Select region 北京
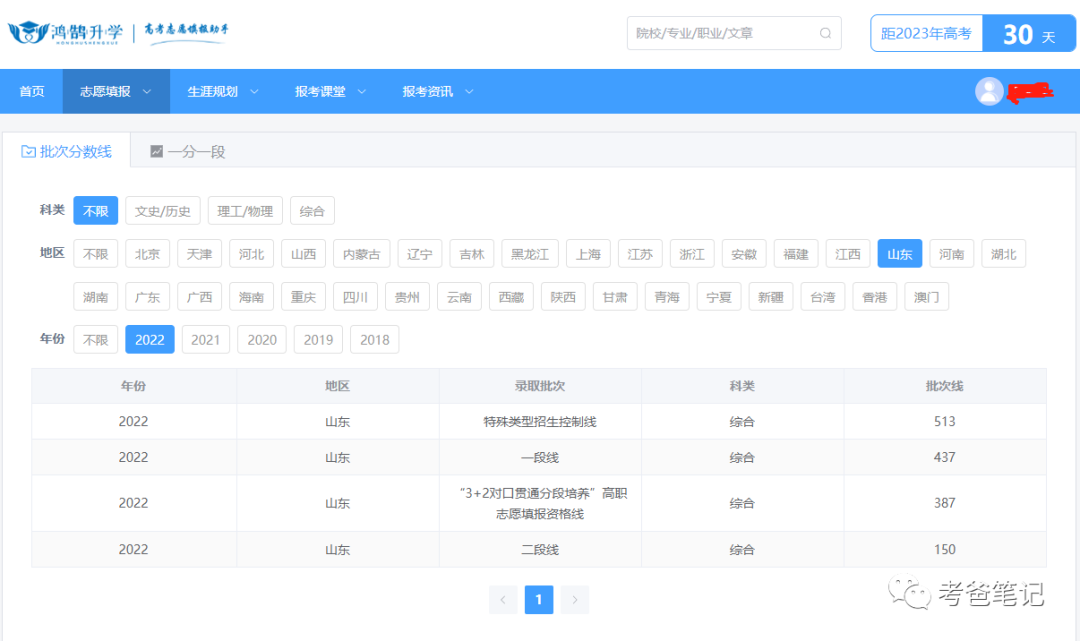Viewport: 1080px width, 641px height. [147, 254]
